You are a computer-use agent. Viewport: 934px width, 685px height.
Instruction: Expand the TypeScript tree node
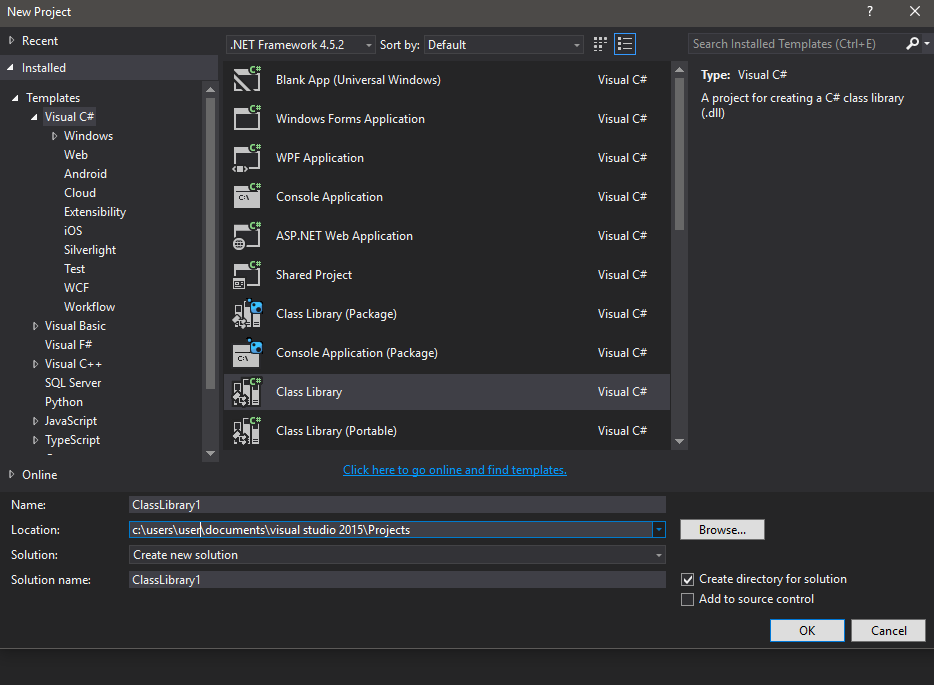(35, 440)
